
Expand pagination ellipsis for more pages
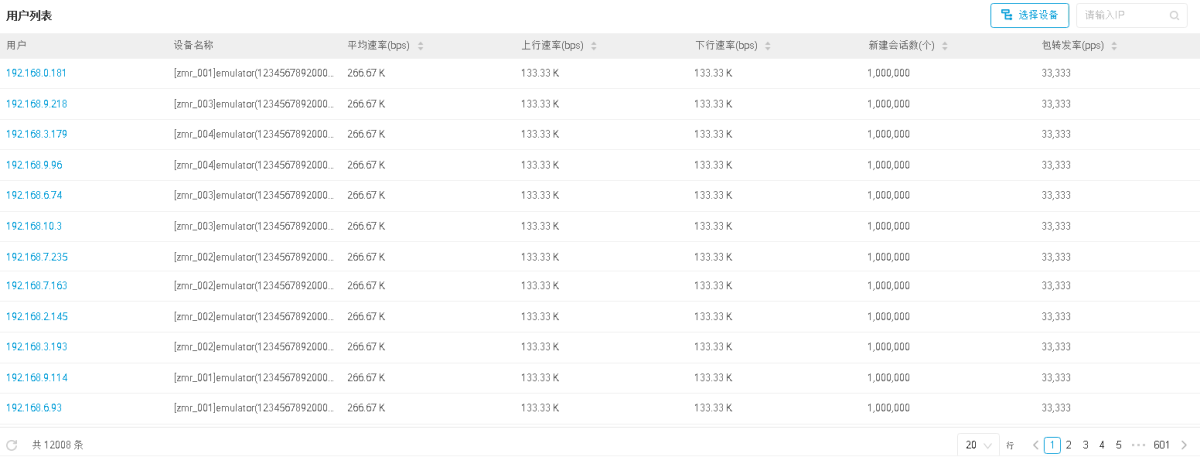pos(1138,445)
